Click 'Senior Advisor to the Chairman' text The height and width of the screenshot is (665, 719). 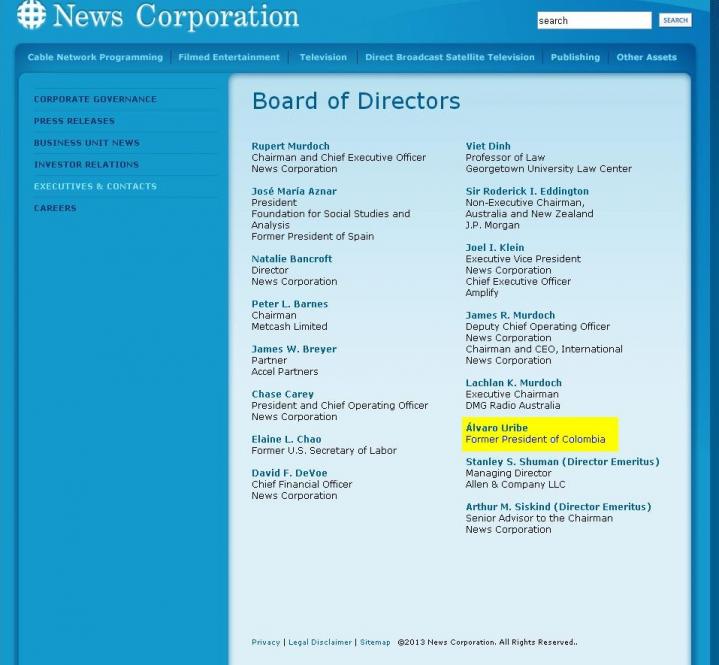(539, 518)
